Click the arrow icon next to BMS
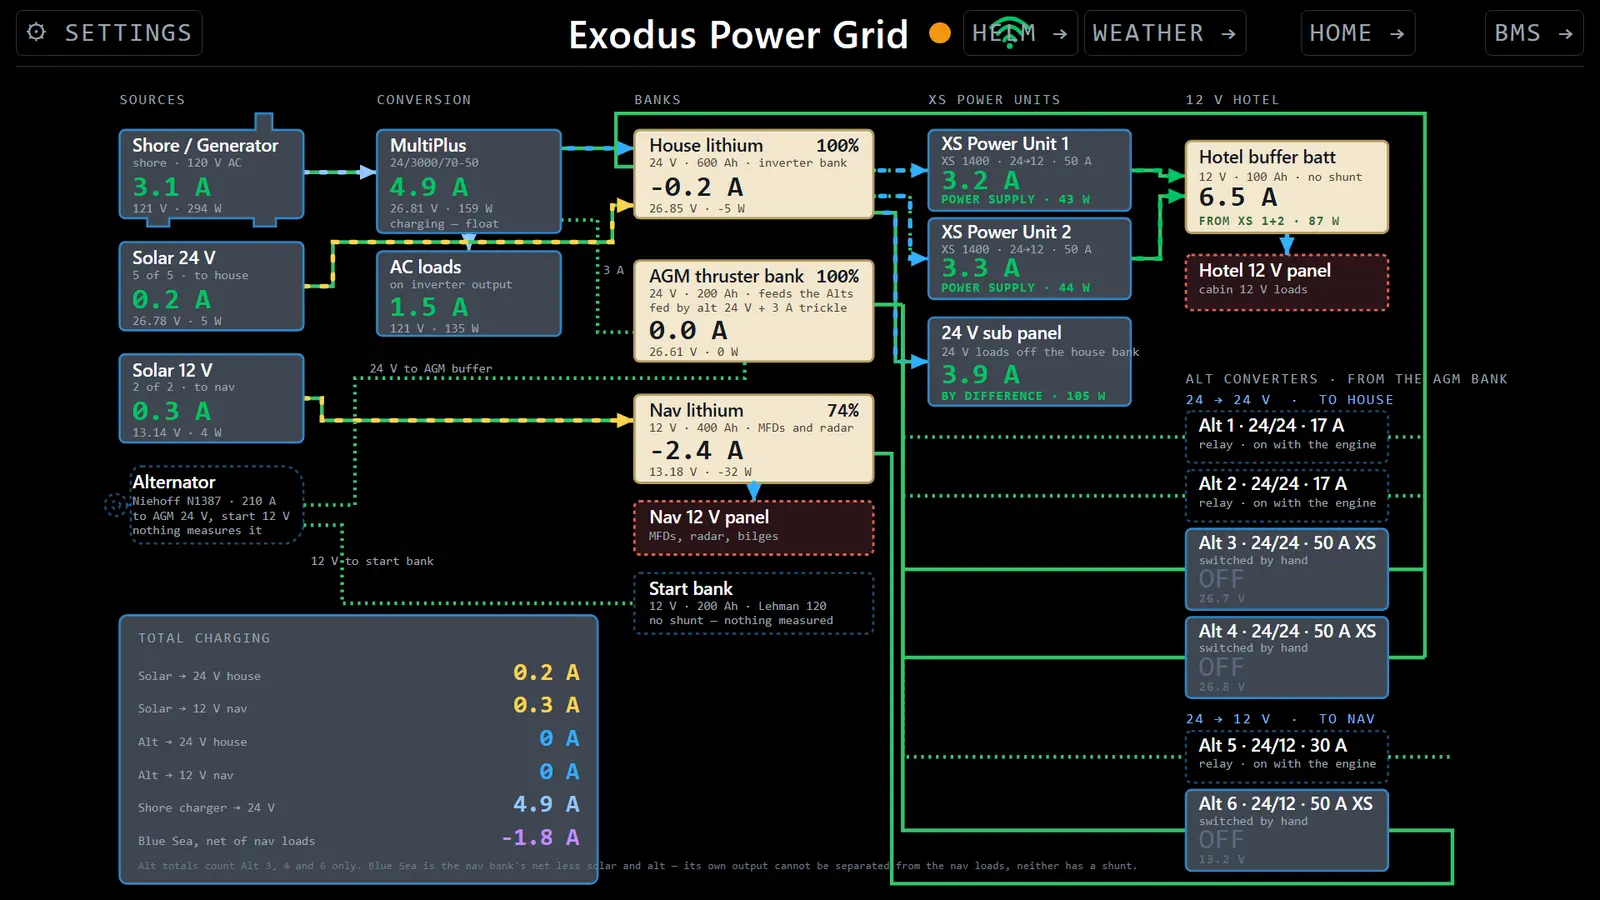Viewport: 1600px width, 900px height. click(1566, 34)
